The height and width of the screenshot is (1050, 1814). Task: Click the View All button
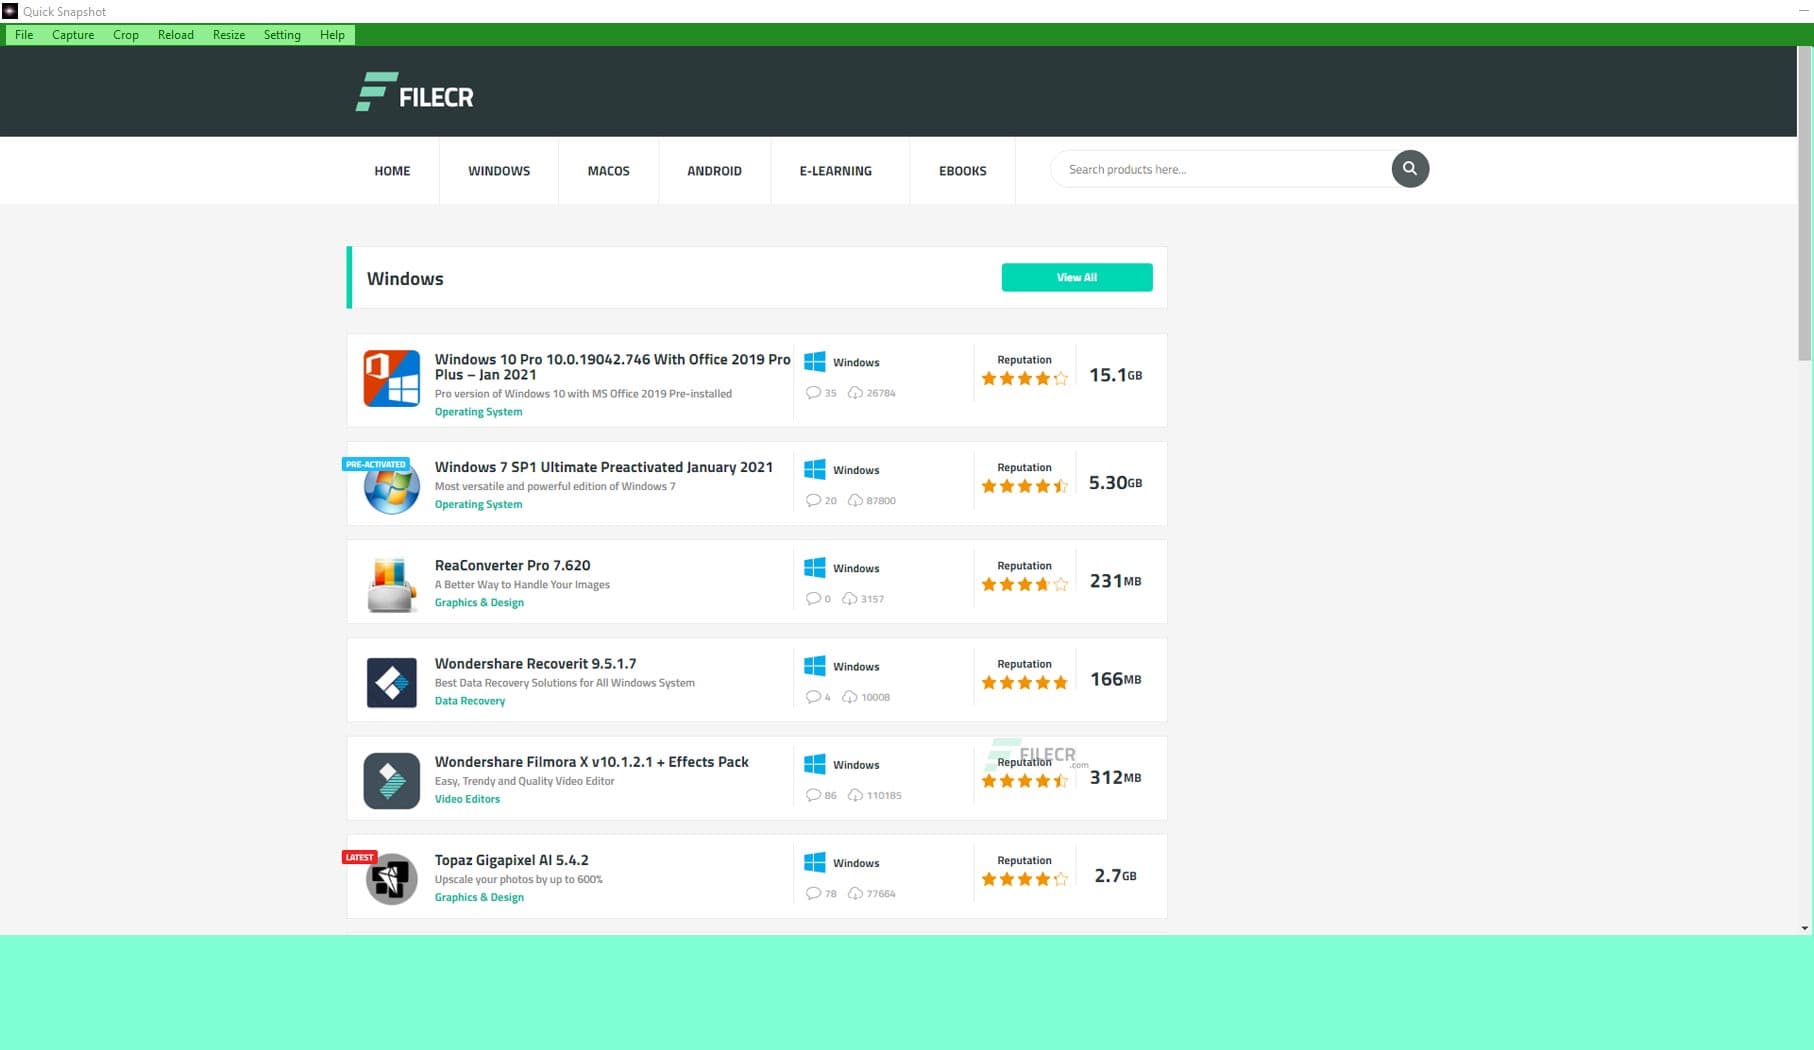pos(1076,277)
